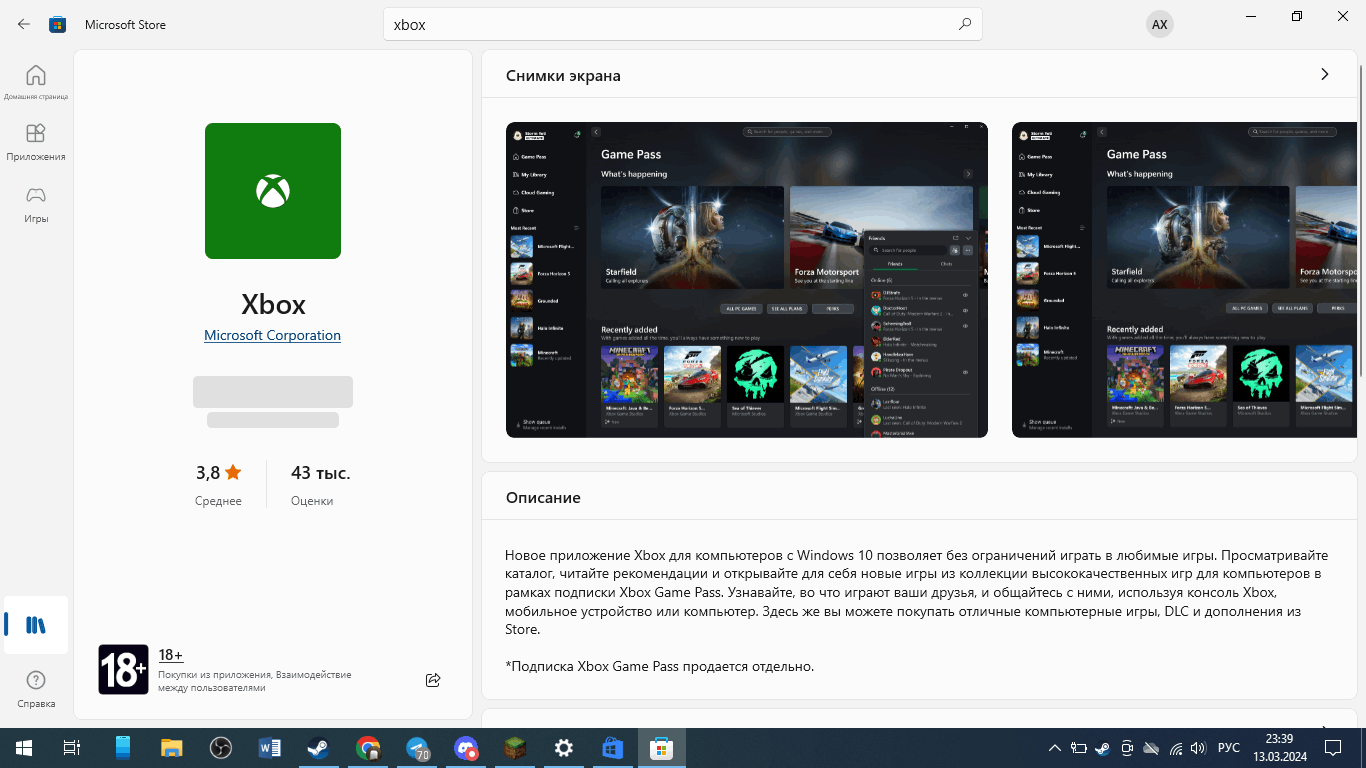Viewport: 1366px width, 768px height.
Task: Click the share icon
Action: 433,680
